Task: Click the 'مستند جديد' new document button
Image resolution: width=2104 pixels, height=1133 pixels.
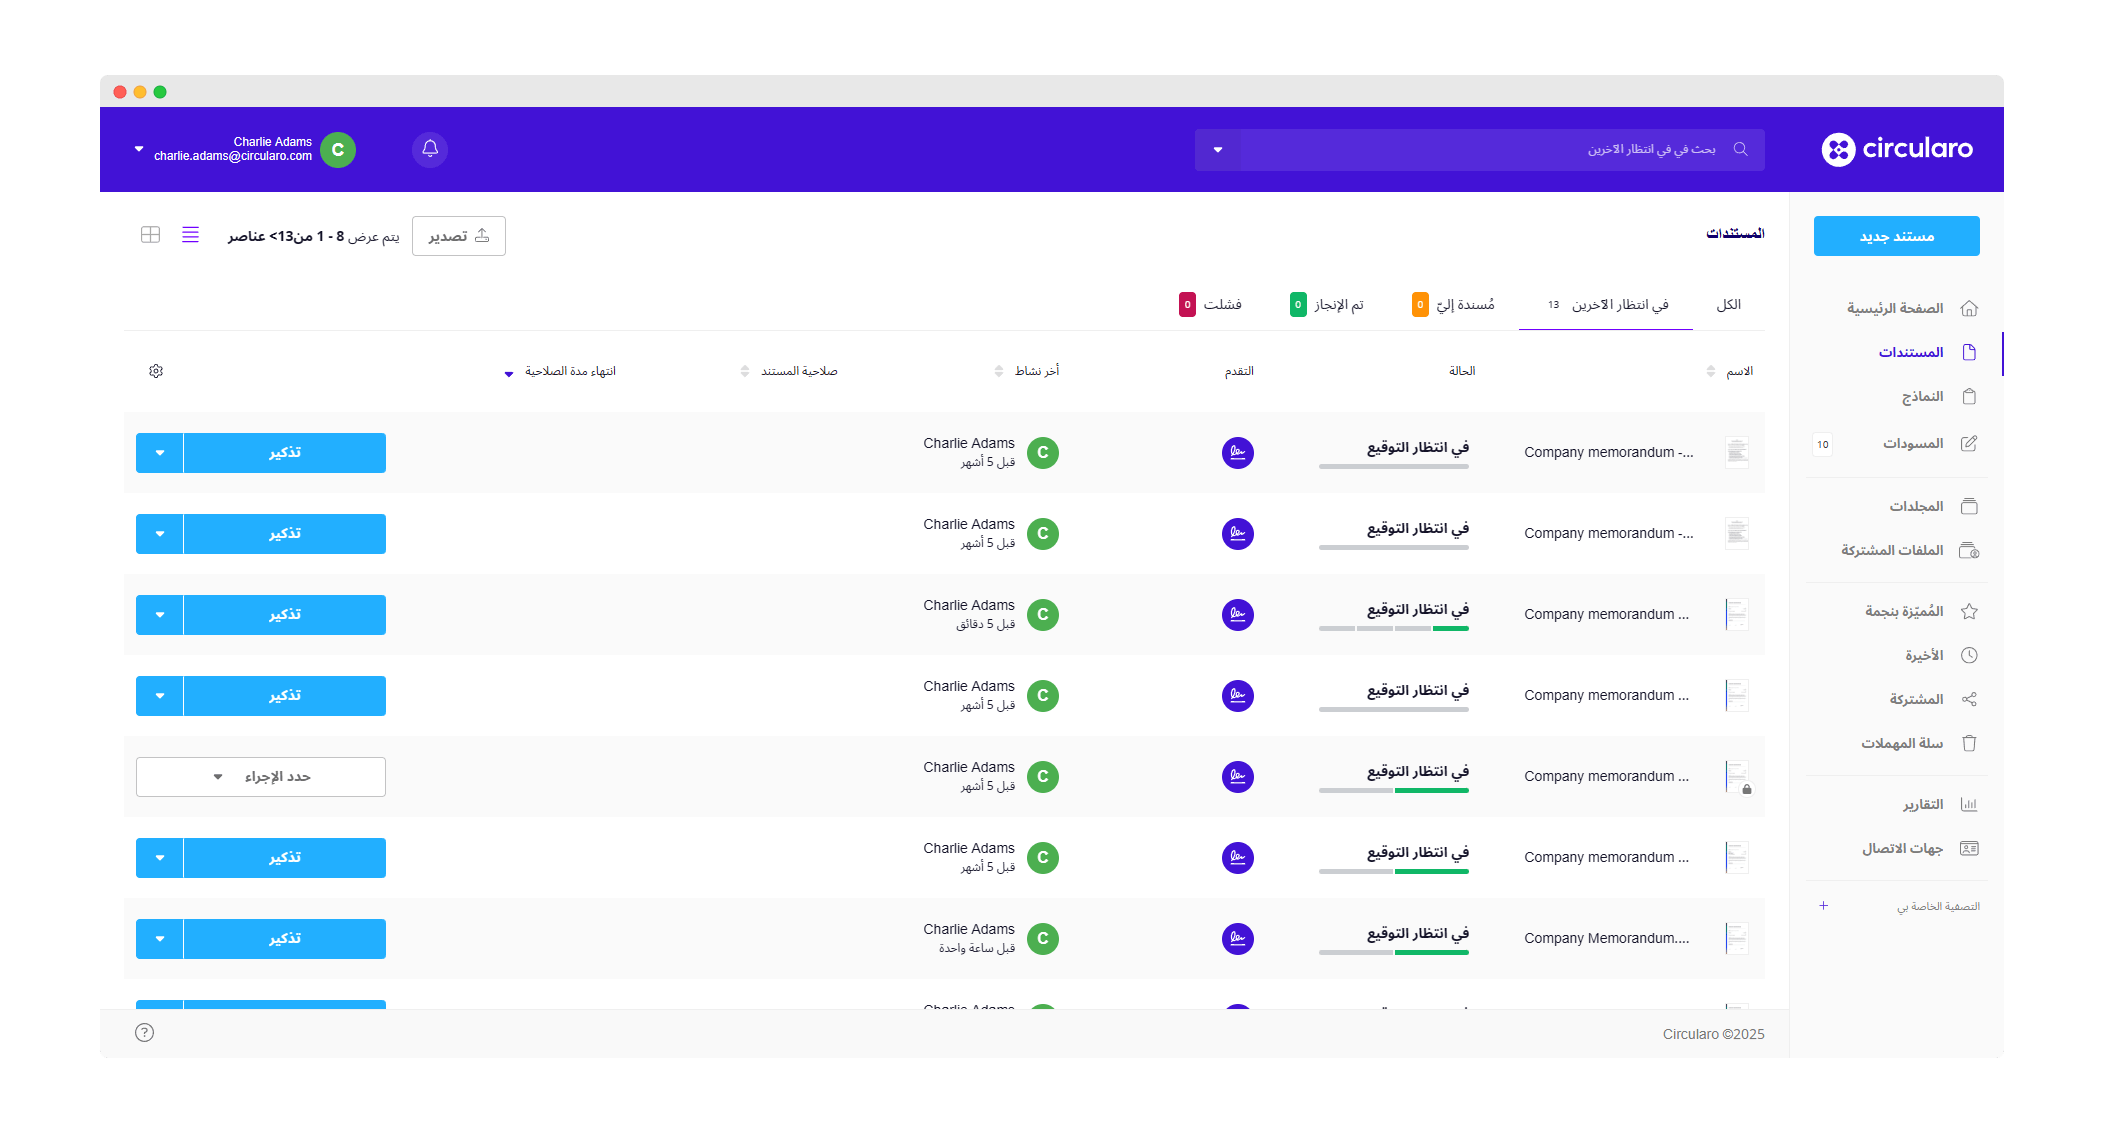Action: point(1896,236)
